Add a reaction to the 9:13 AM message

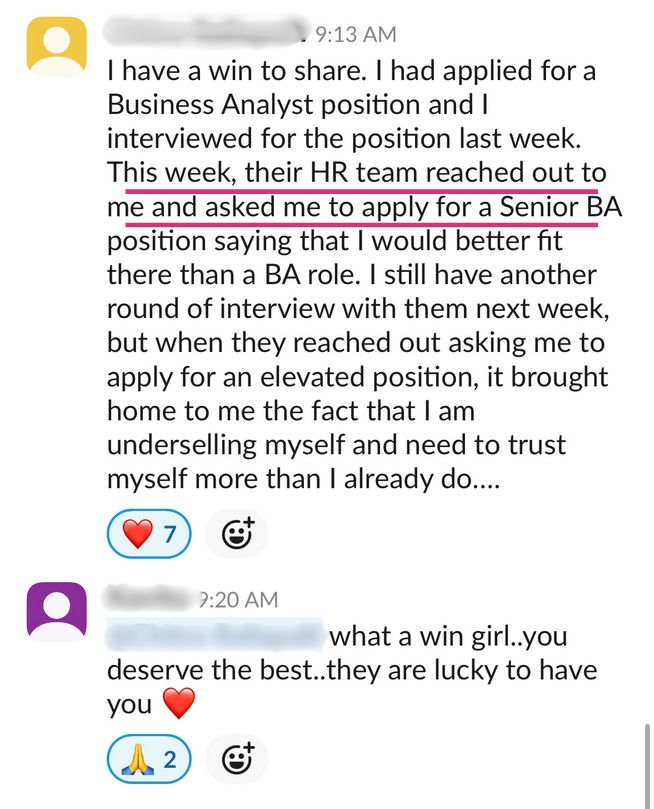pyautogui.click(x=236, y=536)
